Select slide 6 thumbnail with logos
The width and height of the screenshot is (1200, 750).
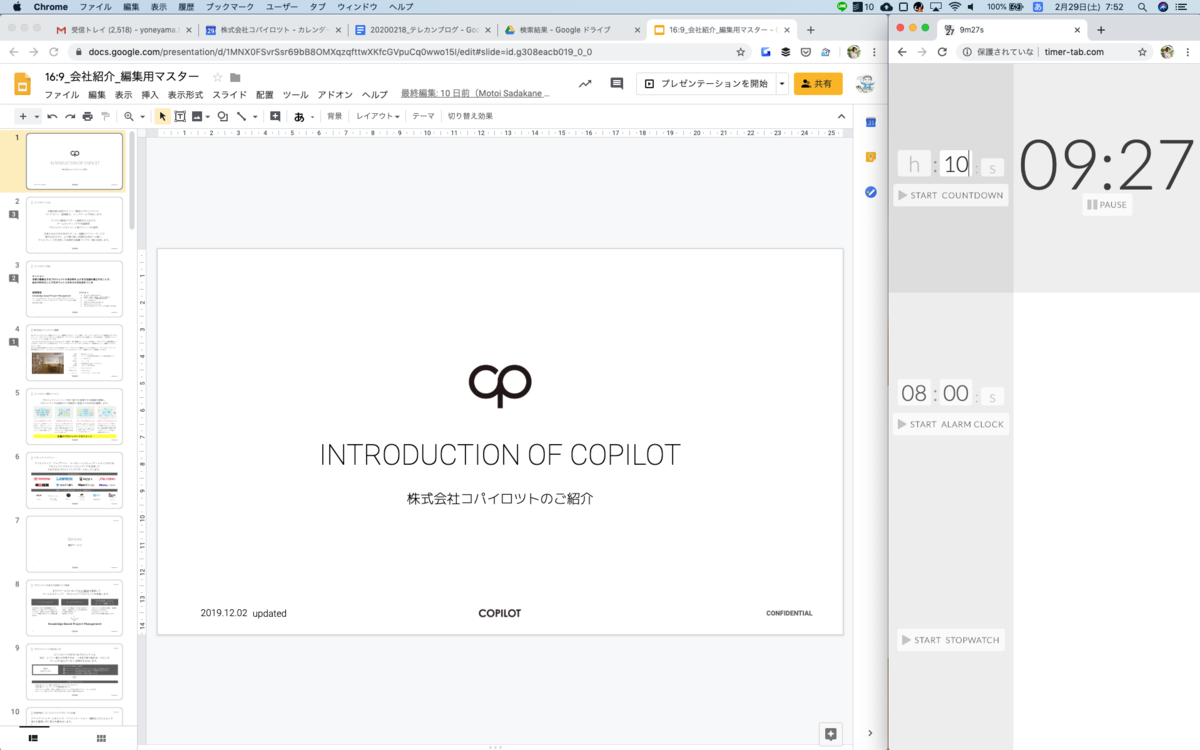pyautogui.click(x=74, y=480)
